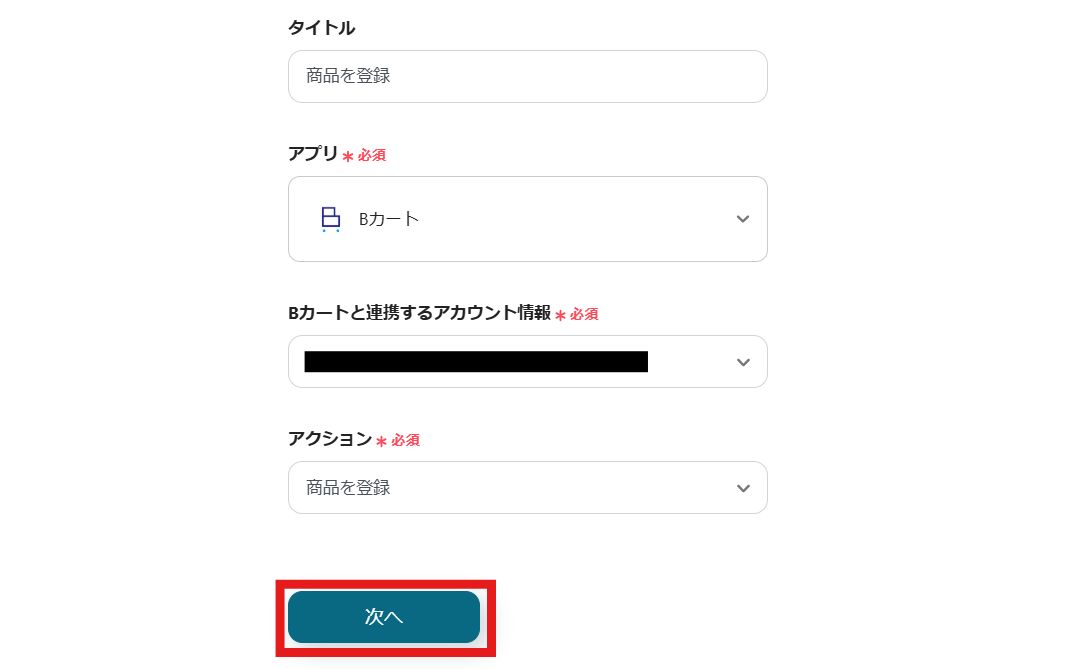
Task: Expand the アプリ dropdown chevron
Action: 742,219
